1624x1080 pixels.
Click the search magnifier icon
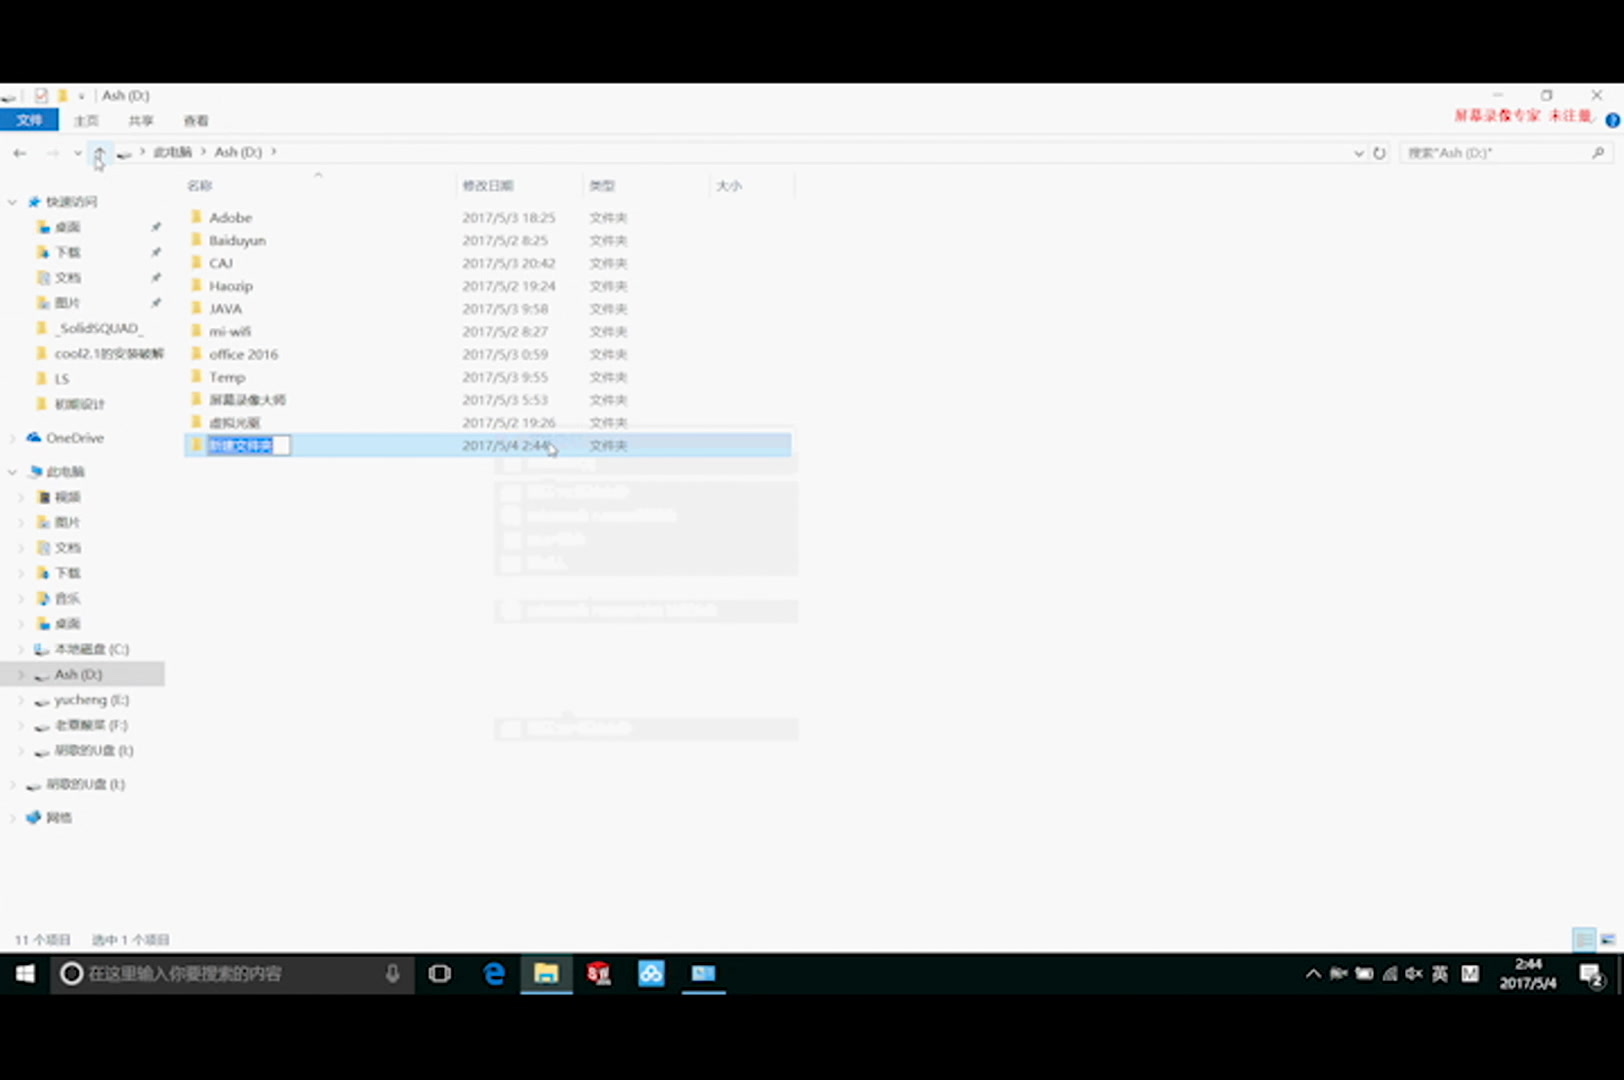coord(1598,153)
